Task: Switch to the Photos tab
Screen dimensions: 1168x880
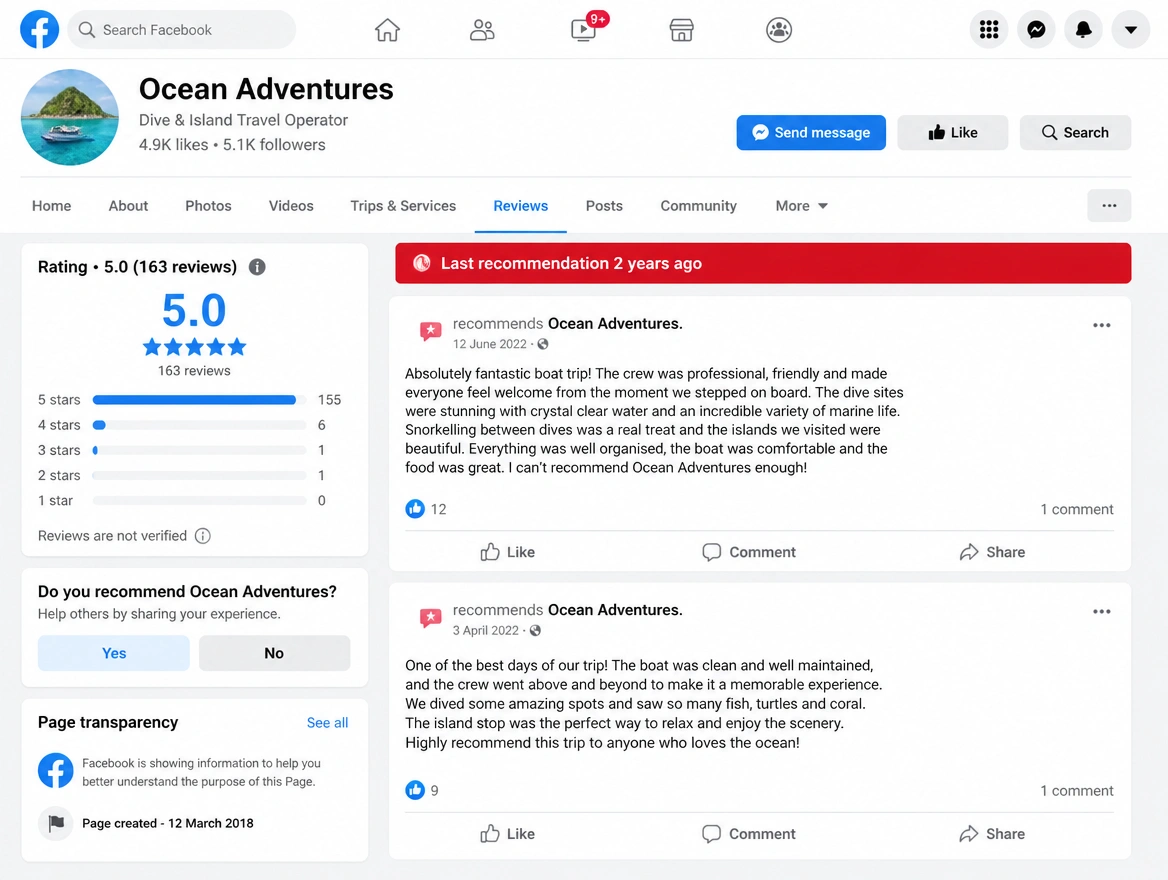Action: [209, 206]
